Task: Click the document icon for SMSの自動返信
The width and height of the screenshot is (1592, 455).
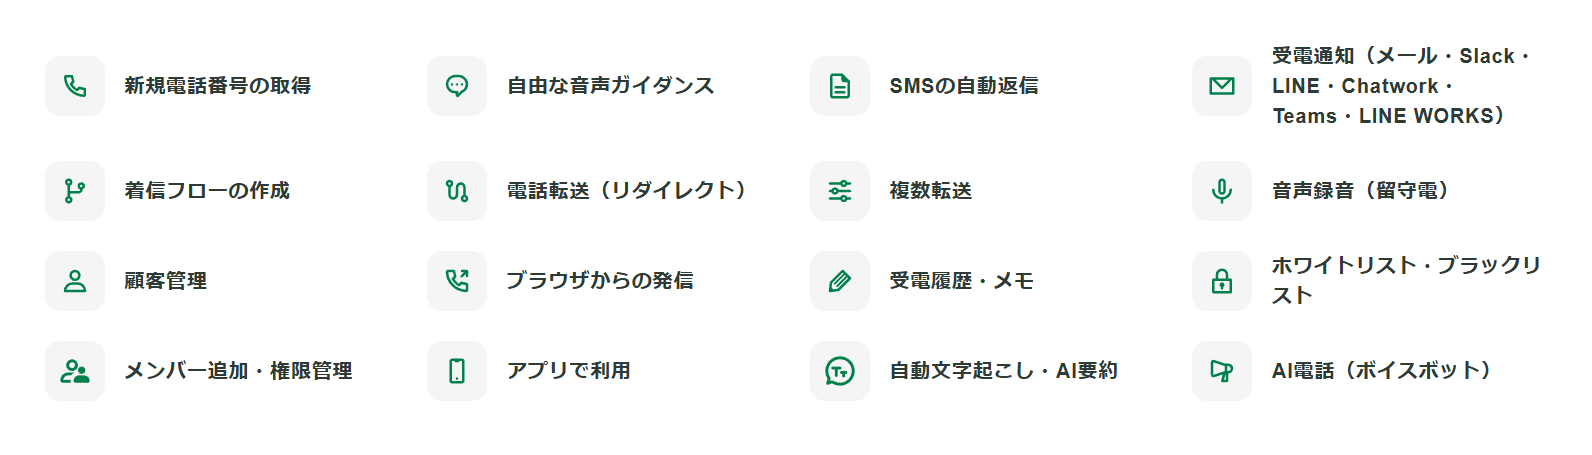Action: pyautogui.click(x=840, y=86)
